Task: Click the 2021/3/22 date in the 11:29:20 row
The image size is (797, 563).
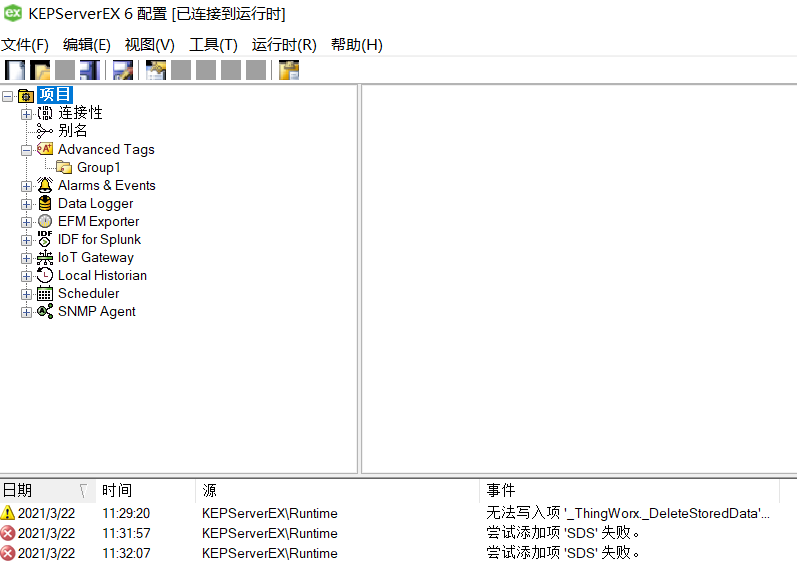Action: [x=46, y=513]
